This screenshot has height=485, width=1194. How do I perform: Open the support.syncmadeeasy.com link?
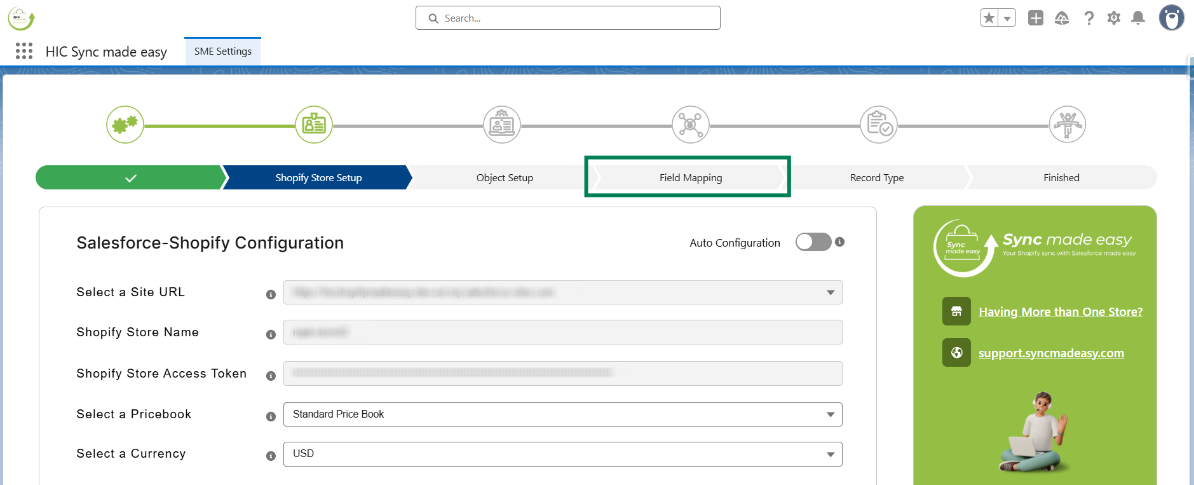pos(1052,353)
